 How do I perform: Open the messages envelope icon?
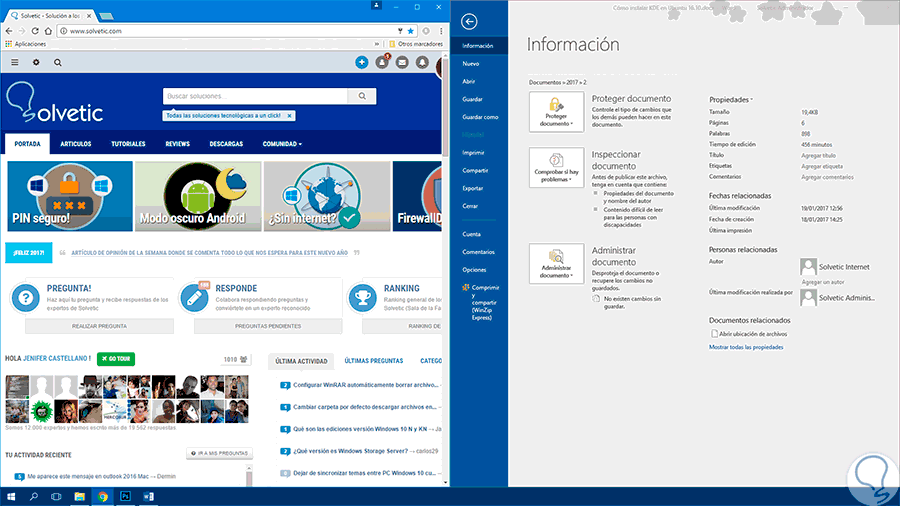(x=402, y=63)
